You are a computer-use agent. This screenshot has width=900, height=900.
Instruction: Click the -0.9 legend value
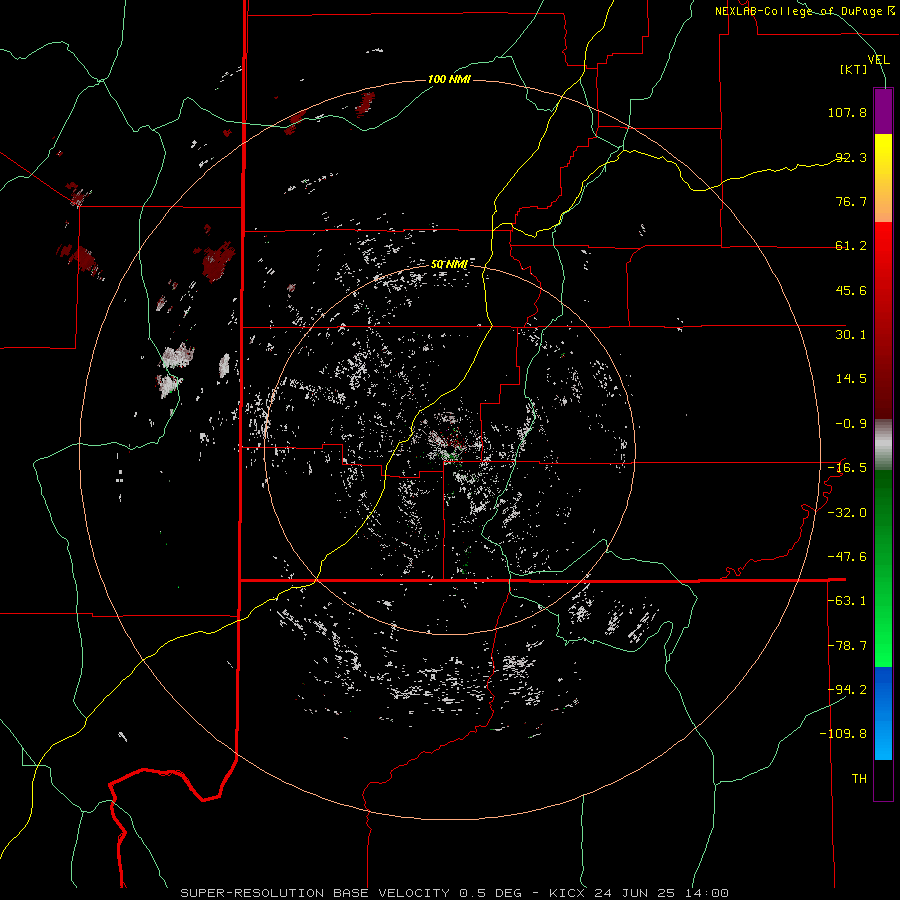pos(851,424)
